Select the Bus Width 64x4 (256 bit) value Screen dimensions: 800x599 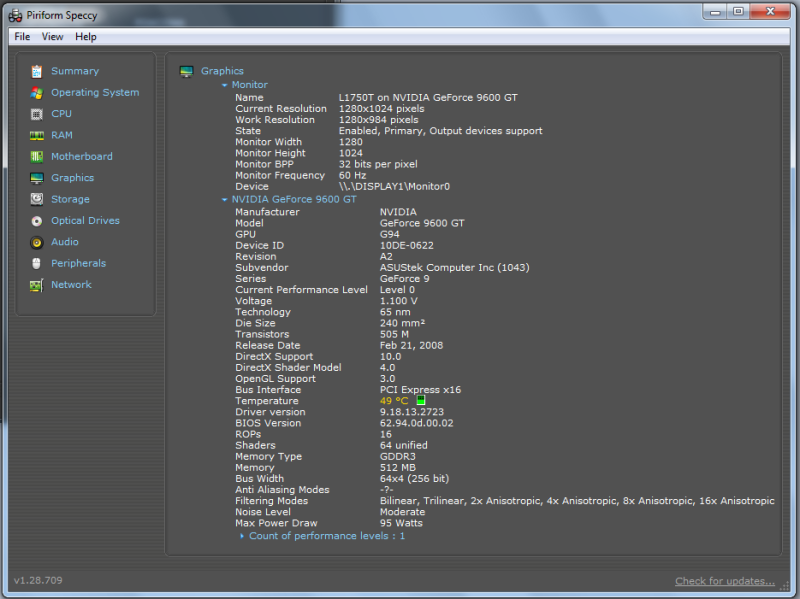point(414,479)
